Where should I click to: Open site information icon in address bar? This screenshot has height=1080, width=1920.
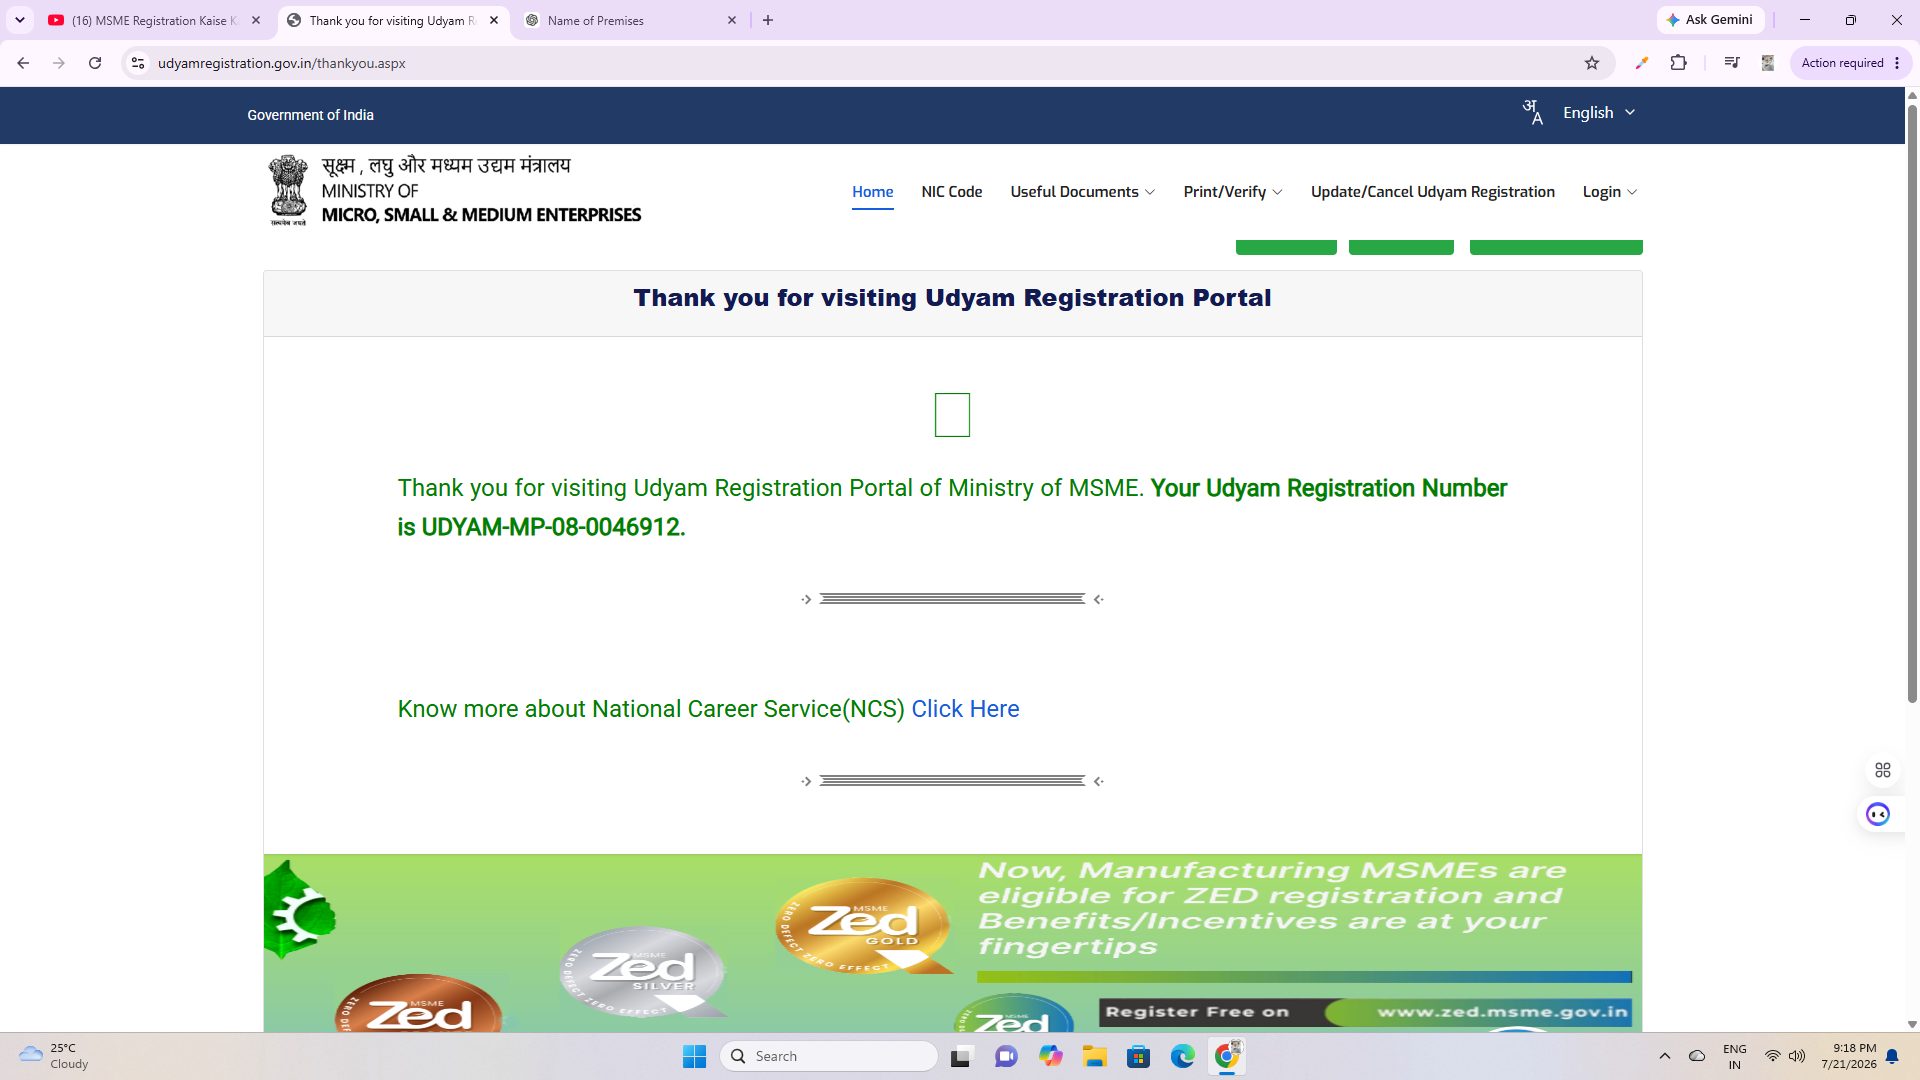tap(138, 63)
